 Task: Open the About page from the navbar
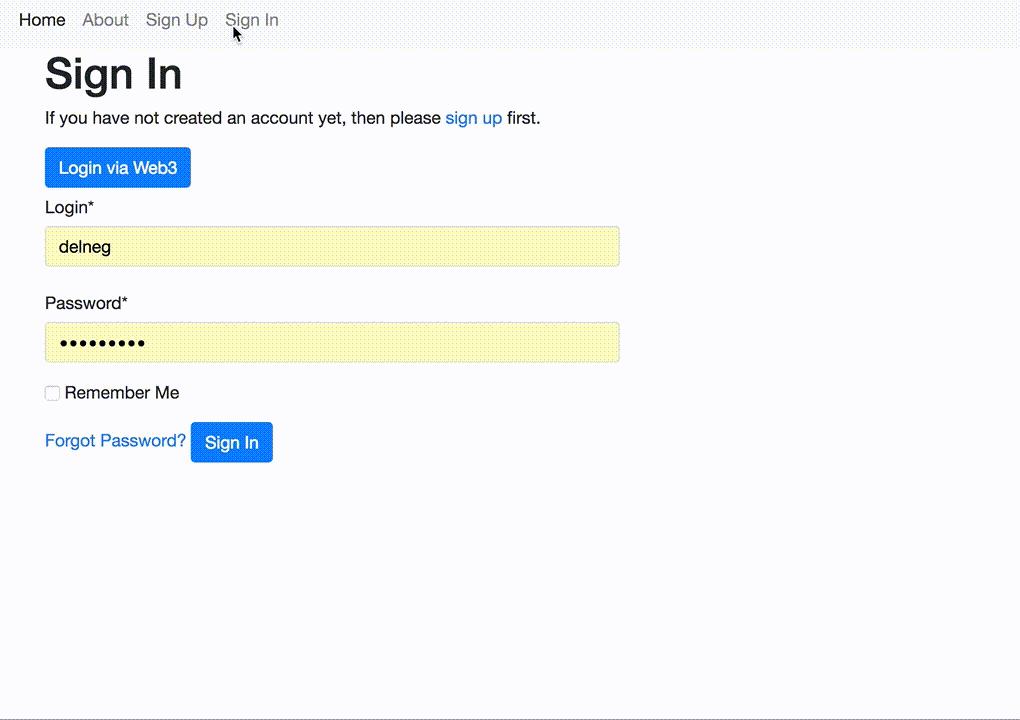click(105, 20)
